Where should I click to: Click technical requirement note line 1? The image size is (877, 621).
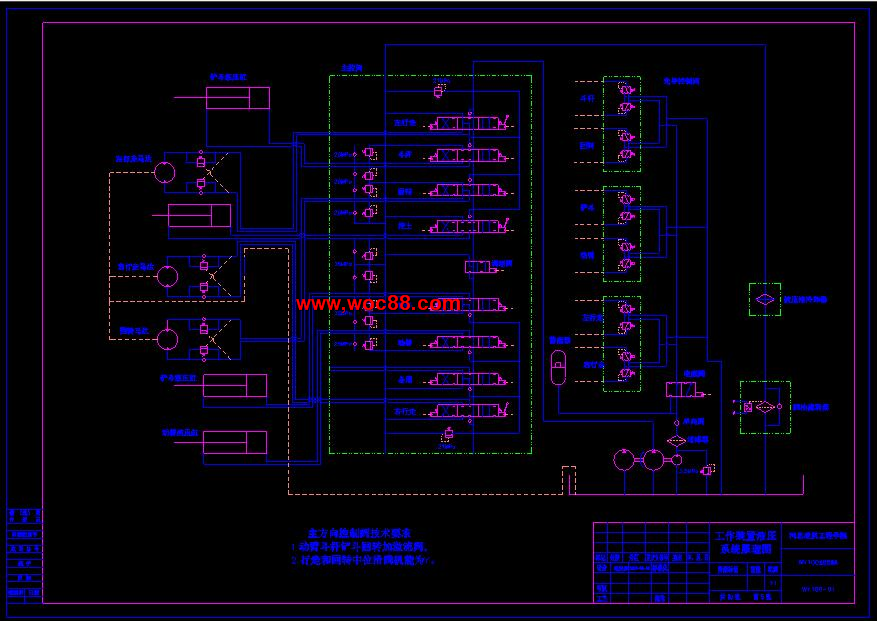360,546
